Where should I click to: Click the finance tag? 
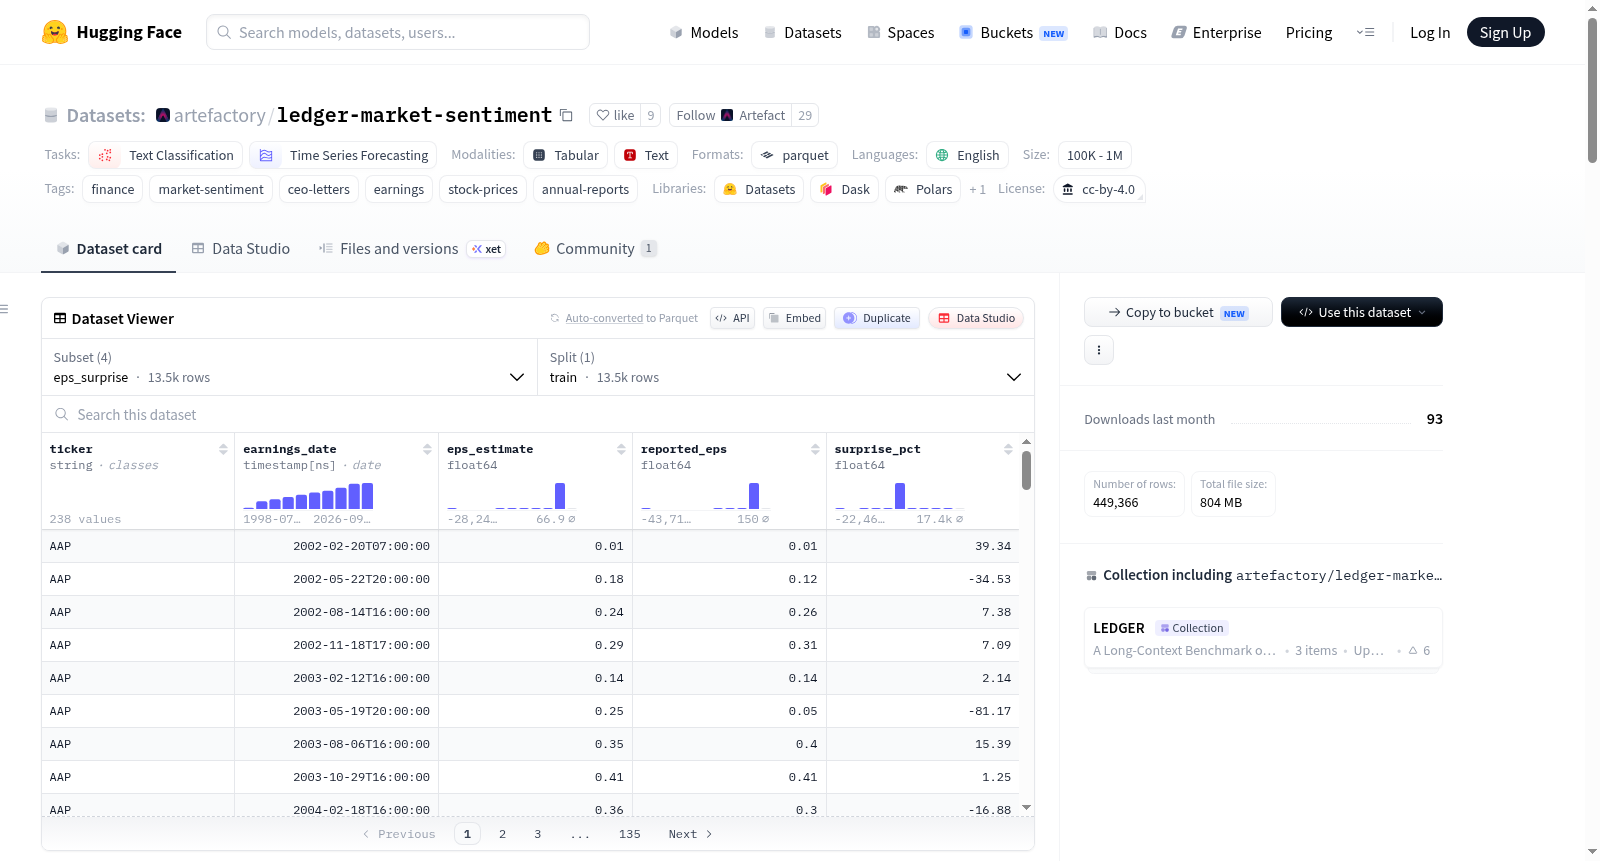click(x=113, y=189)
